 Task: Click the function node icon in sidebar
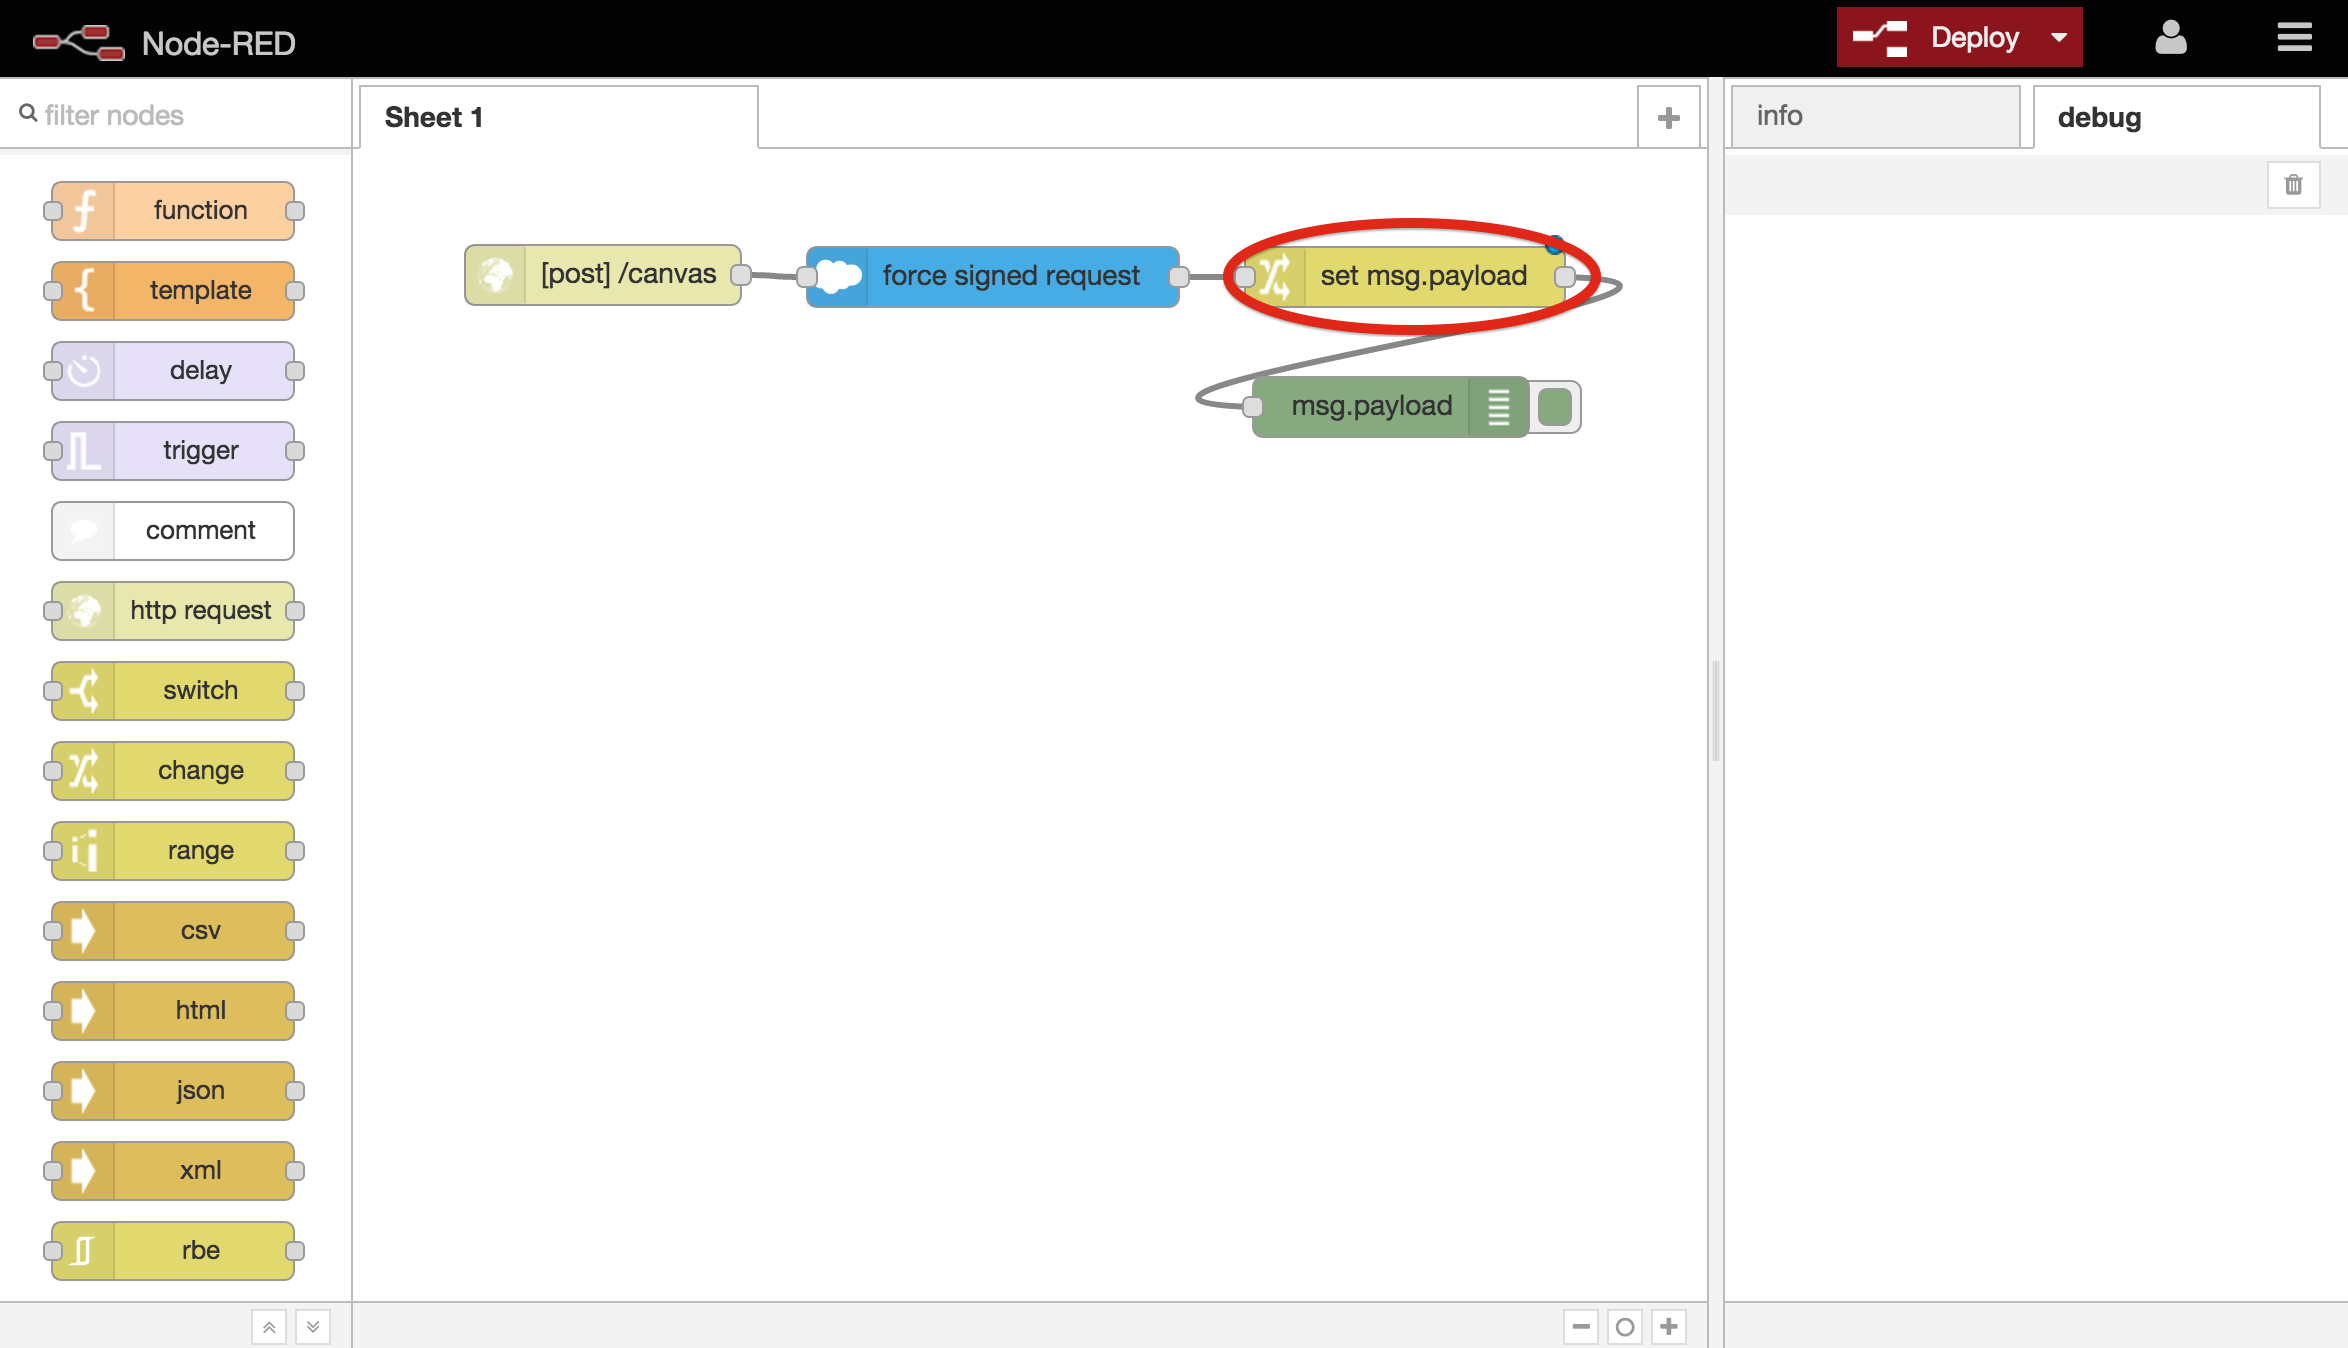pyautogui.click(x=85, y=208)
